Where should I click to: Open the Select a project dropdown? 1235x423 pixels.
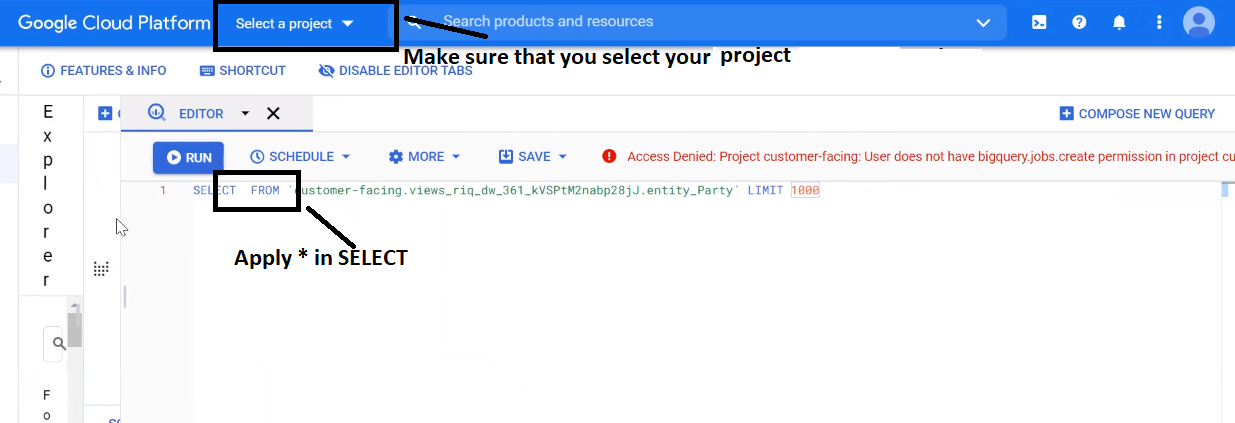[295, 24]
